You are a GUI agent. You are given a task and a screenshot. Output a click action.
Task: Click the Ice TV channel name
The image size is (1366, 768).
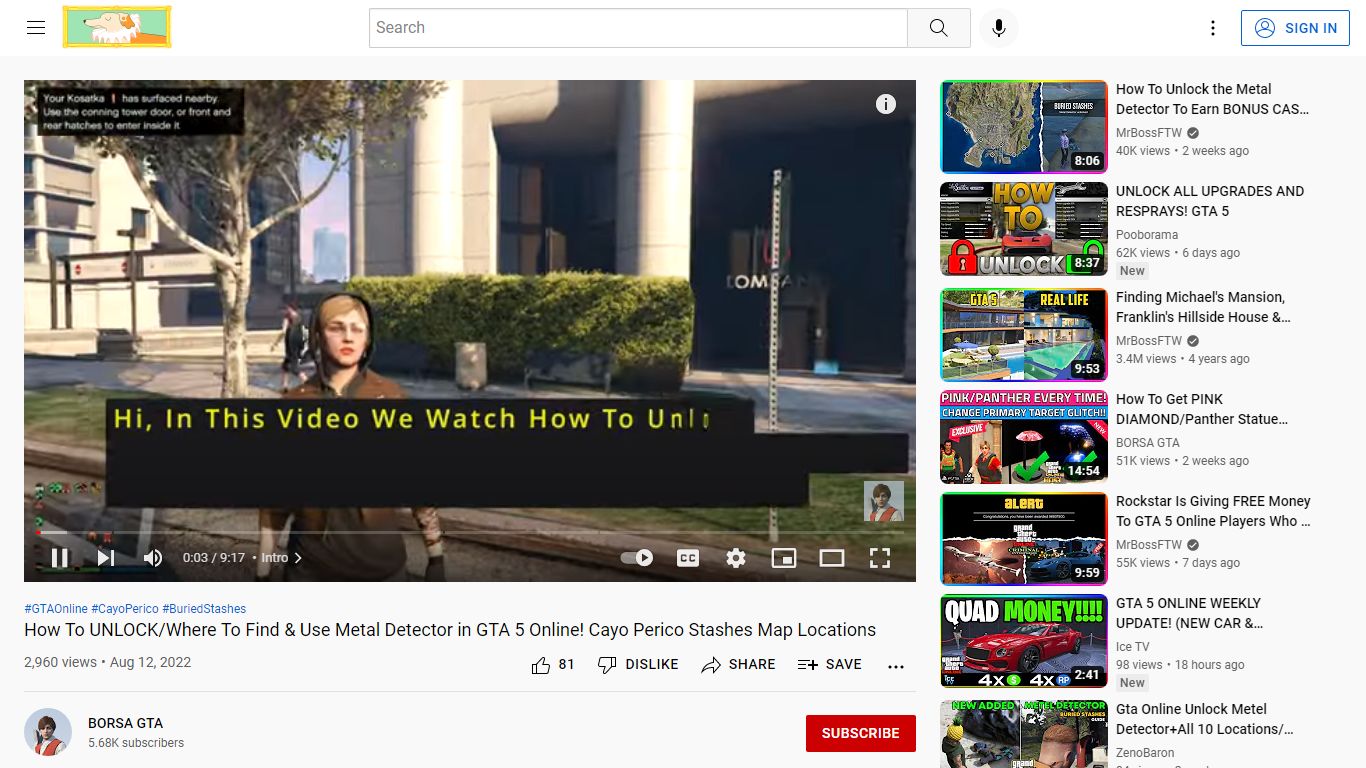tap(1133, 647)
